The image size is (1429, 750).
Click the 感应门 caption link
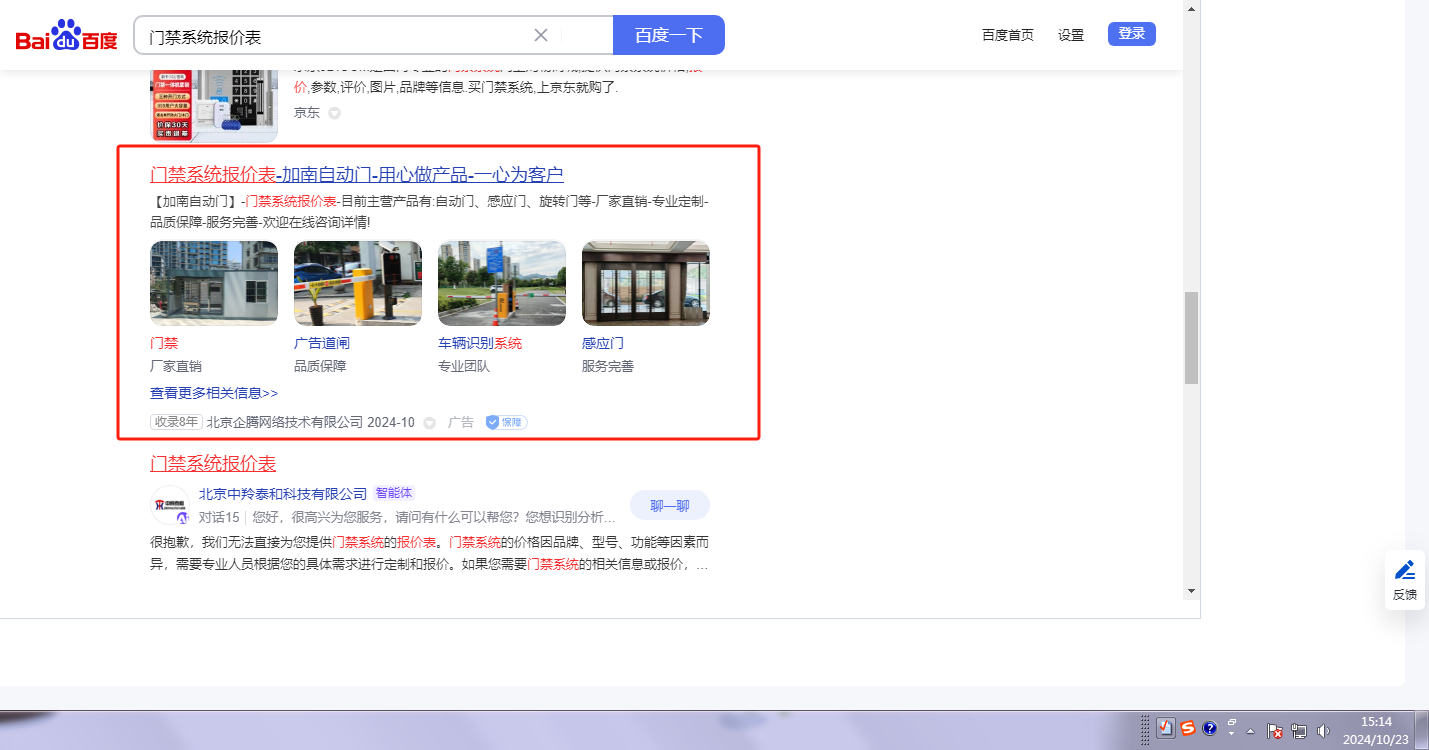pos(603,343)
